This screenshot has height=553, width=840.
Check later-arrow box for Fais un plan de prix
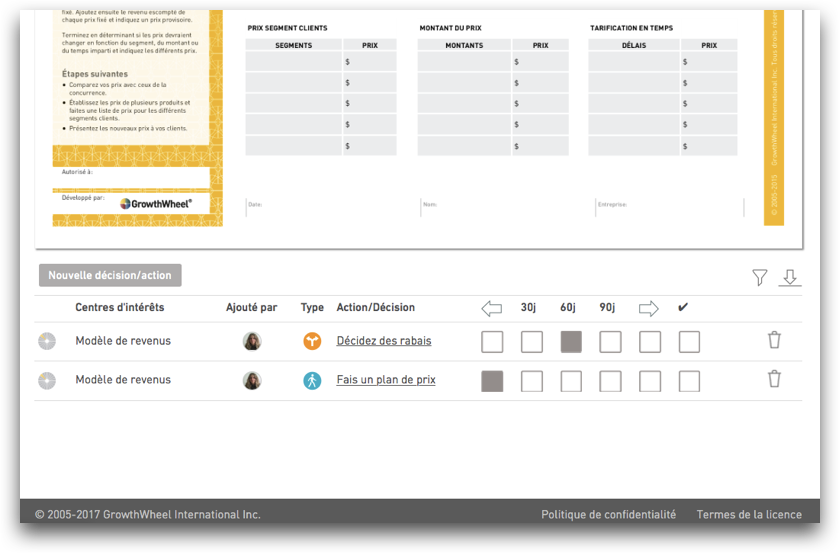click(650, 382)
